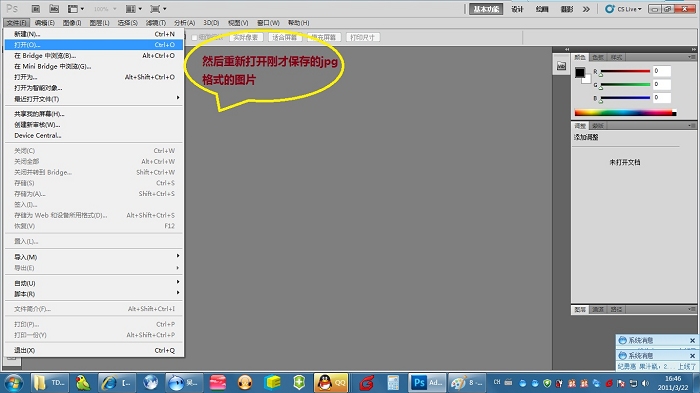Choose 在 Mini Bridge 中浏览(G) item

(94, 66)
